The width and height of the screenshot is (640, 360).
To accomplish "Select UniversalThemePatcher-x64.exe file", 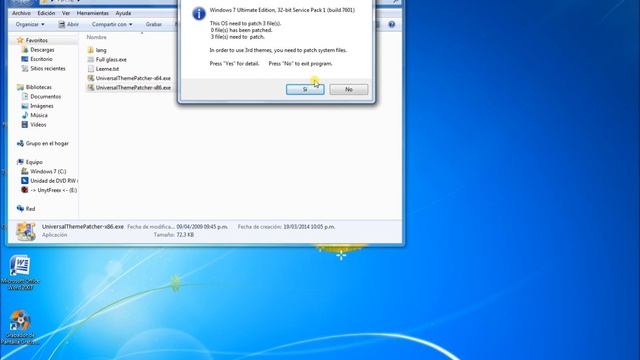I will coord(133,78).
